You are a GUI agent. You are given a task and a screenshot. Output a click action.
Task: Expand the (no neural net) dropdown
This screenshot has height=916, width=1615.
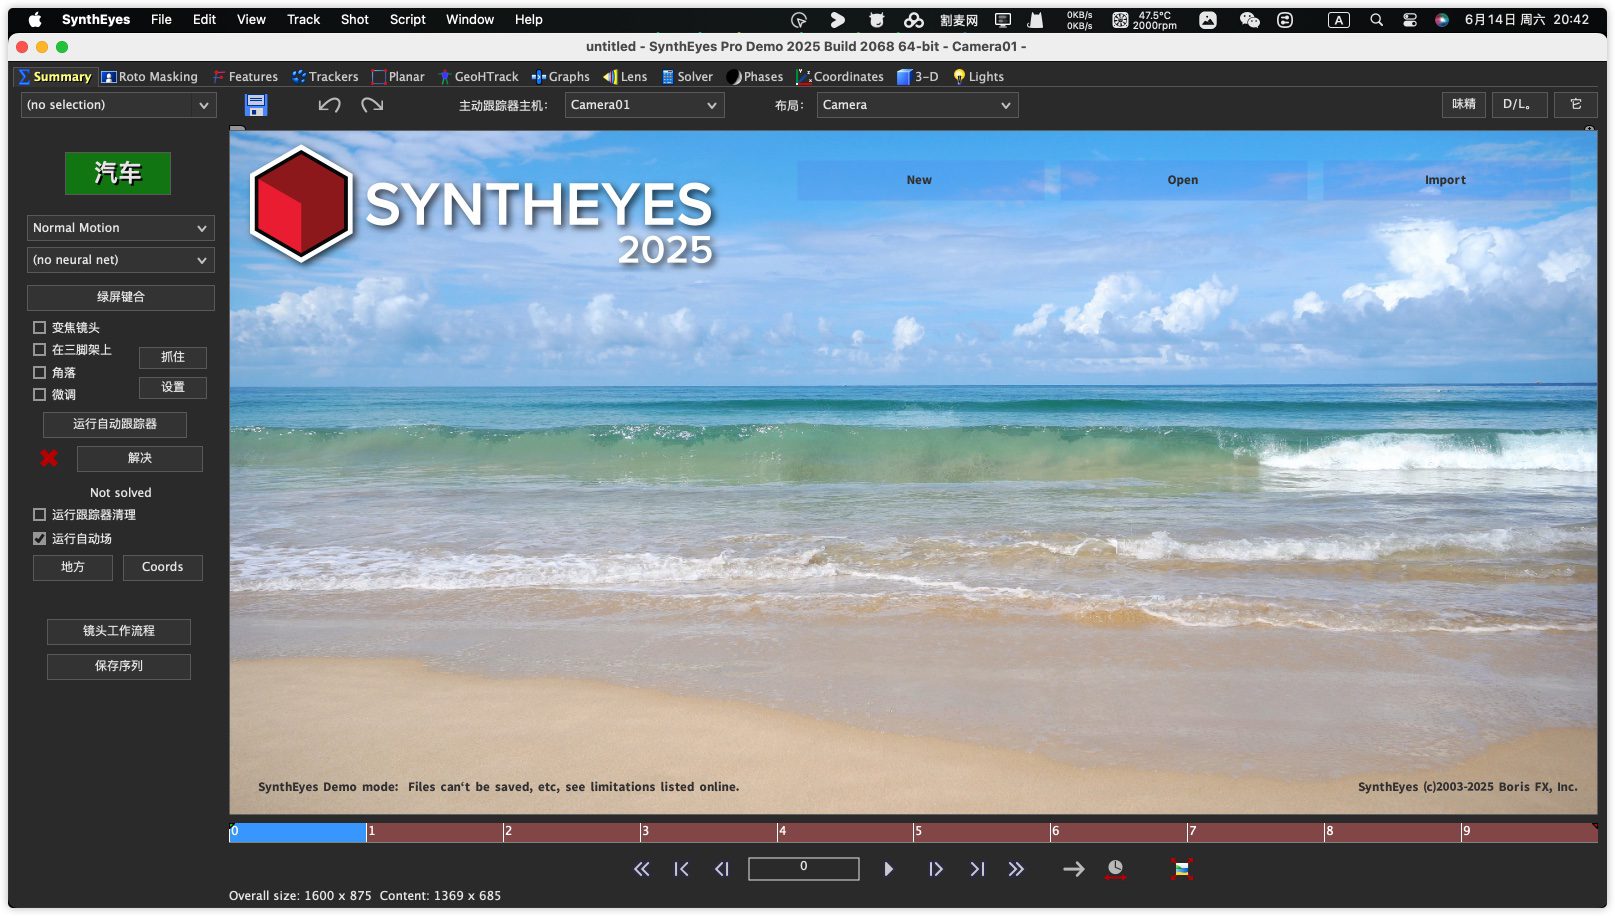pyautogui.click(x=120, y=260)
